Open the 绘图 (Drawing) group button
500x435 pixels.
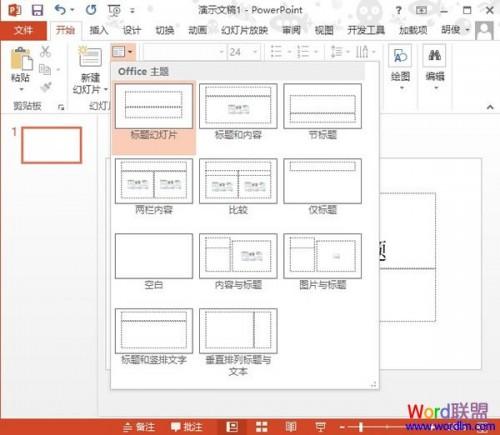pyautogui.click(x=400, y=67)
